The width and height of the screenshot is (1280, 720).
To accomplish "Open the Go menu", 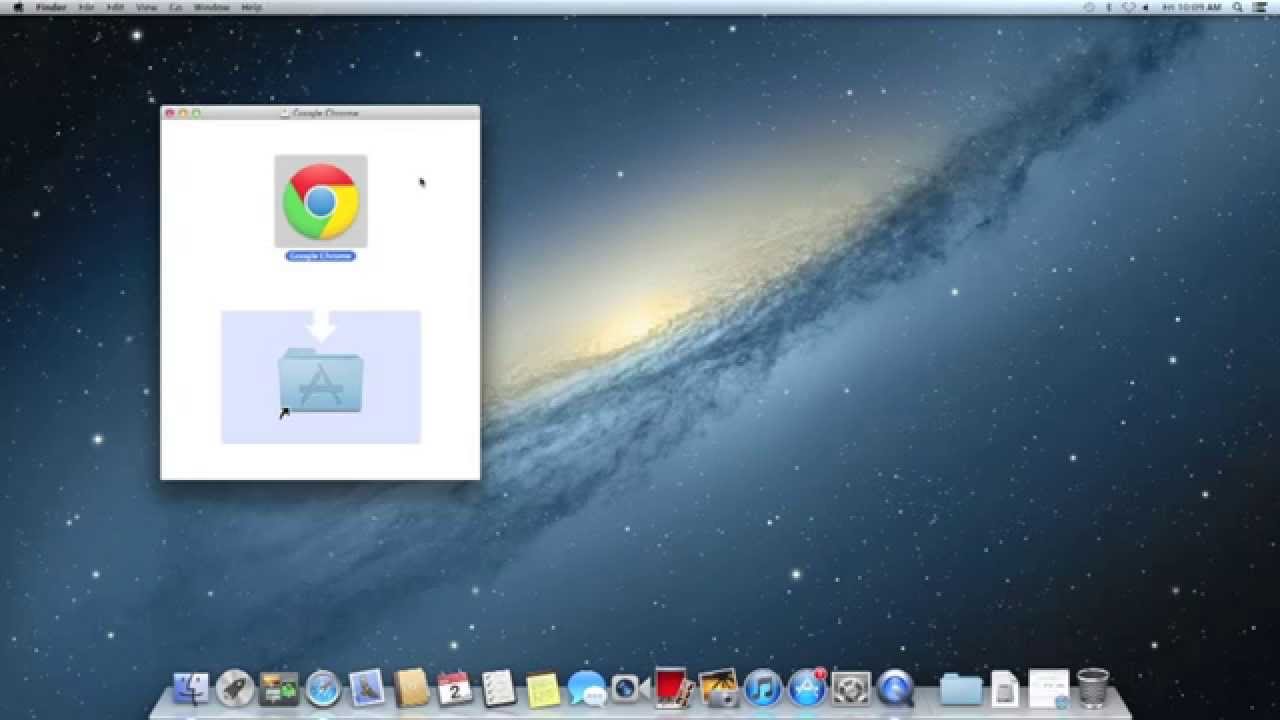I will point(175,7).
